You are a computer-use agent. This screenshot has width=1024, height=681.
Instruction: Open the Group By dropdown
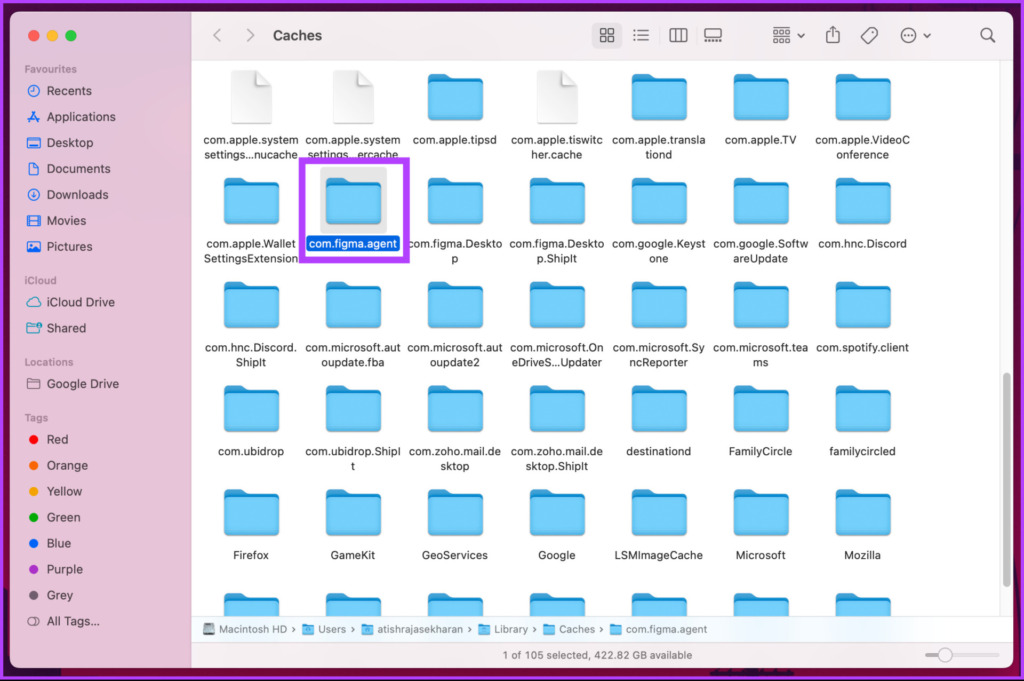(x=788, y=35)
